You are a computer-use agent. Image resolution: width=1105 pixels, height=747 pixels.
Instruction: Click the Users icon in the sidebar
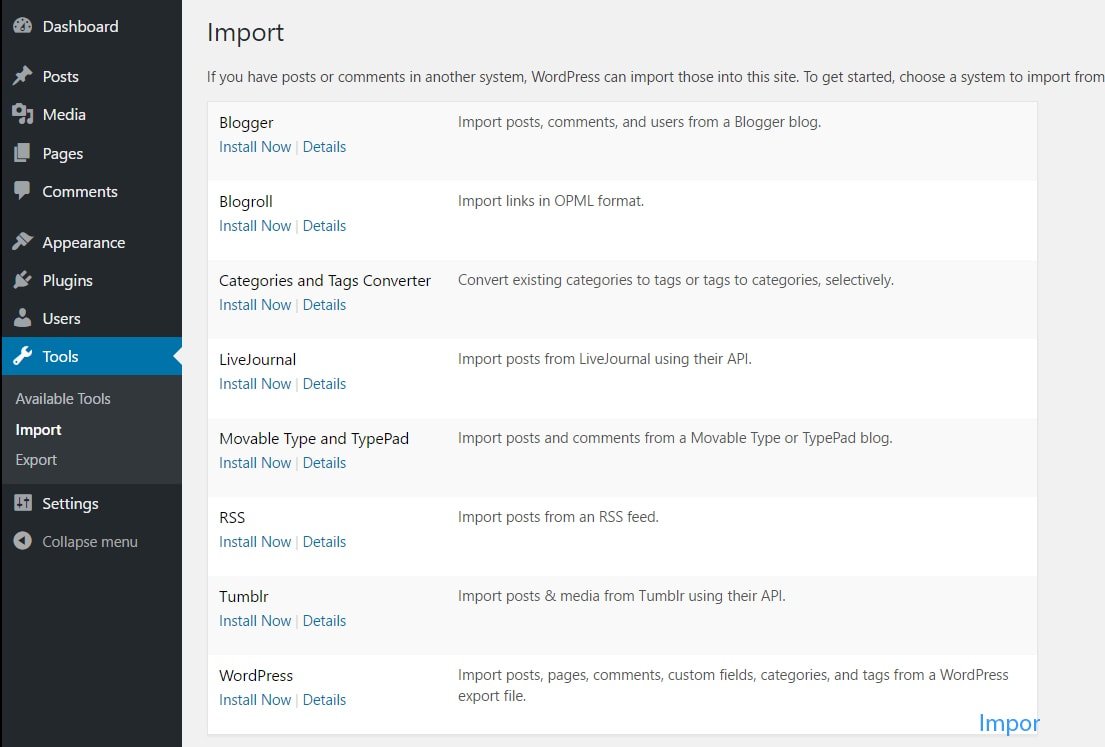24,318
